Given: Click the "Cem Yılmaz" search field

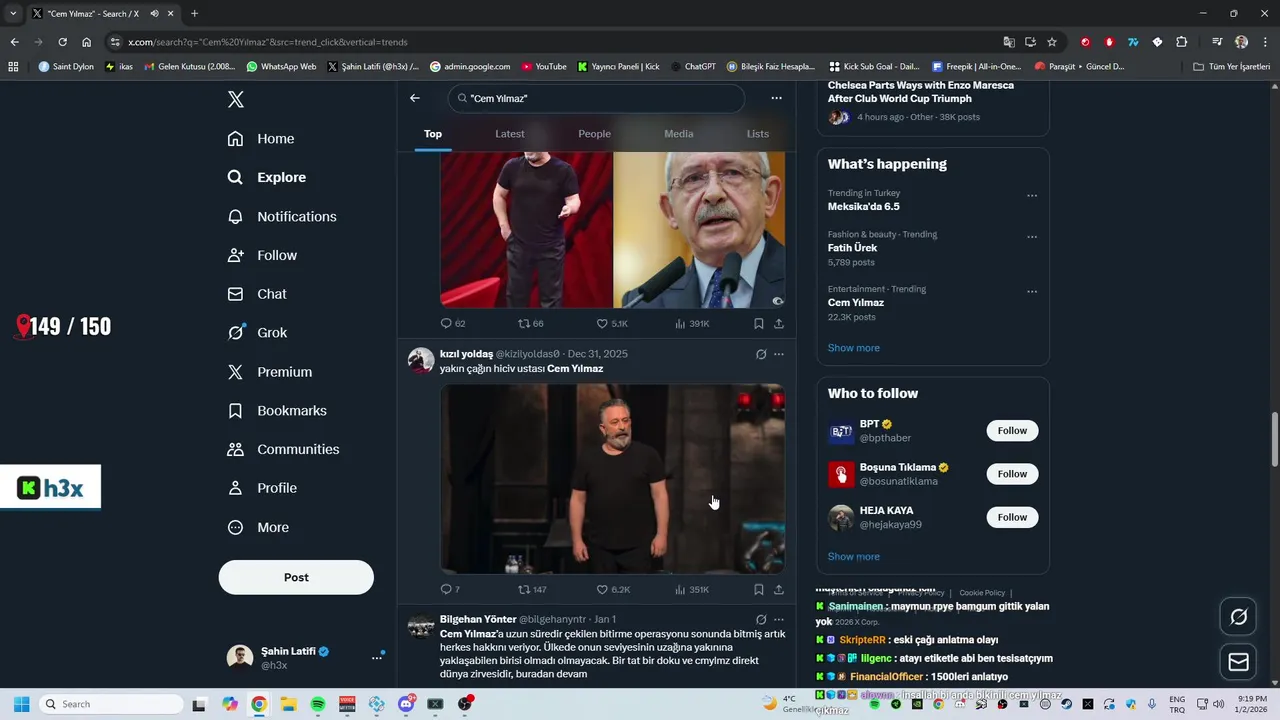Looking at the screenshot, I should click(x=597, y=98).
